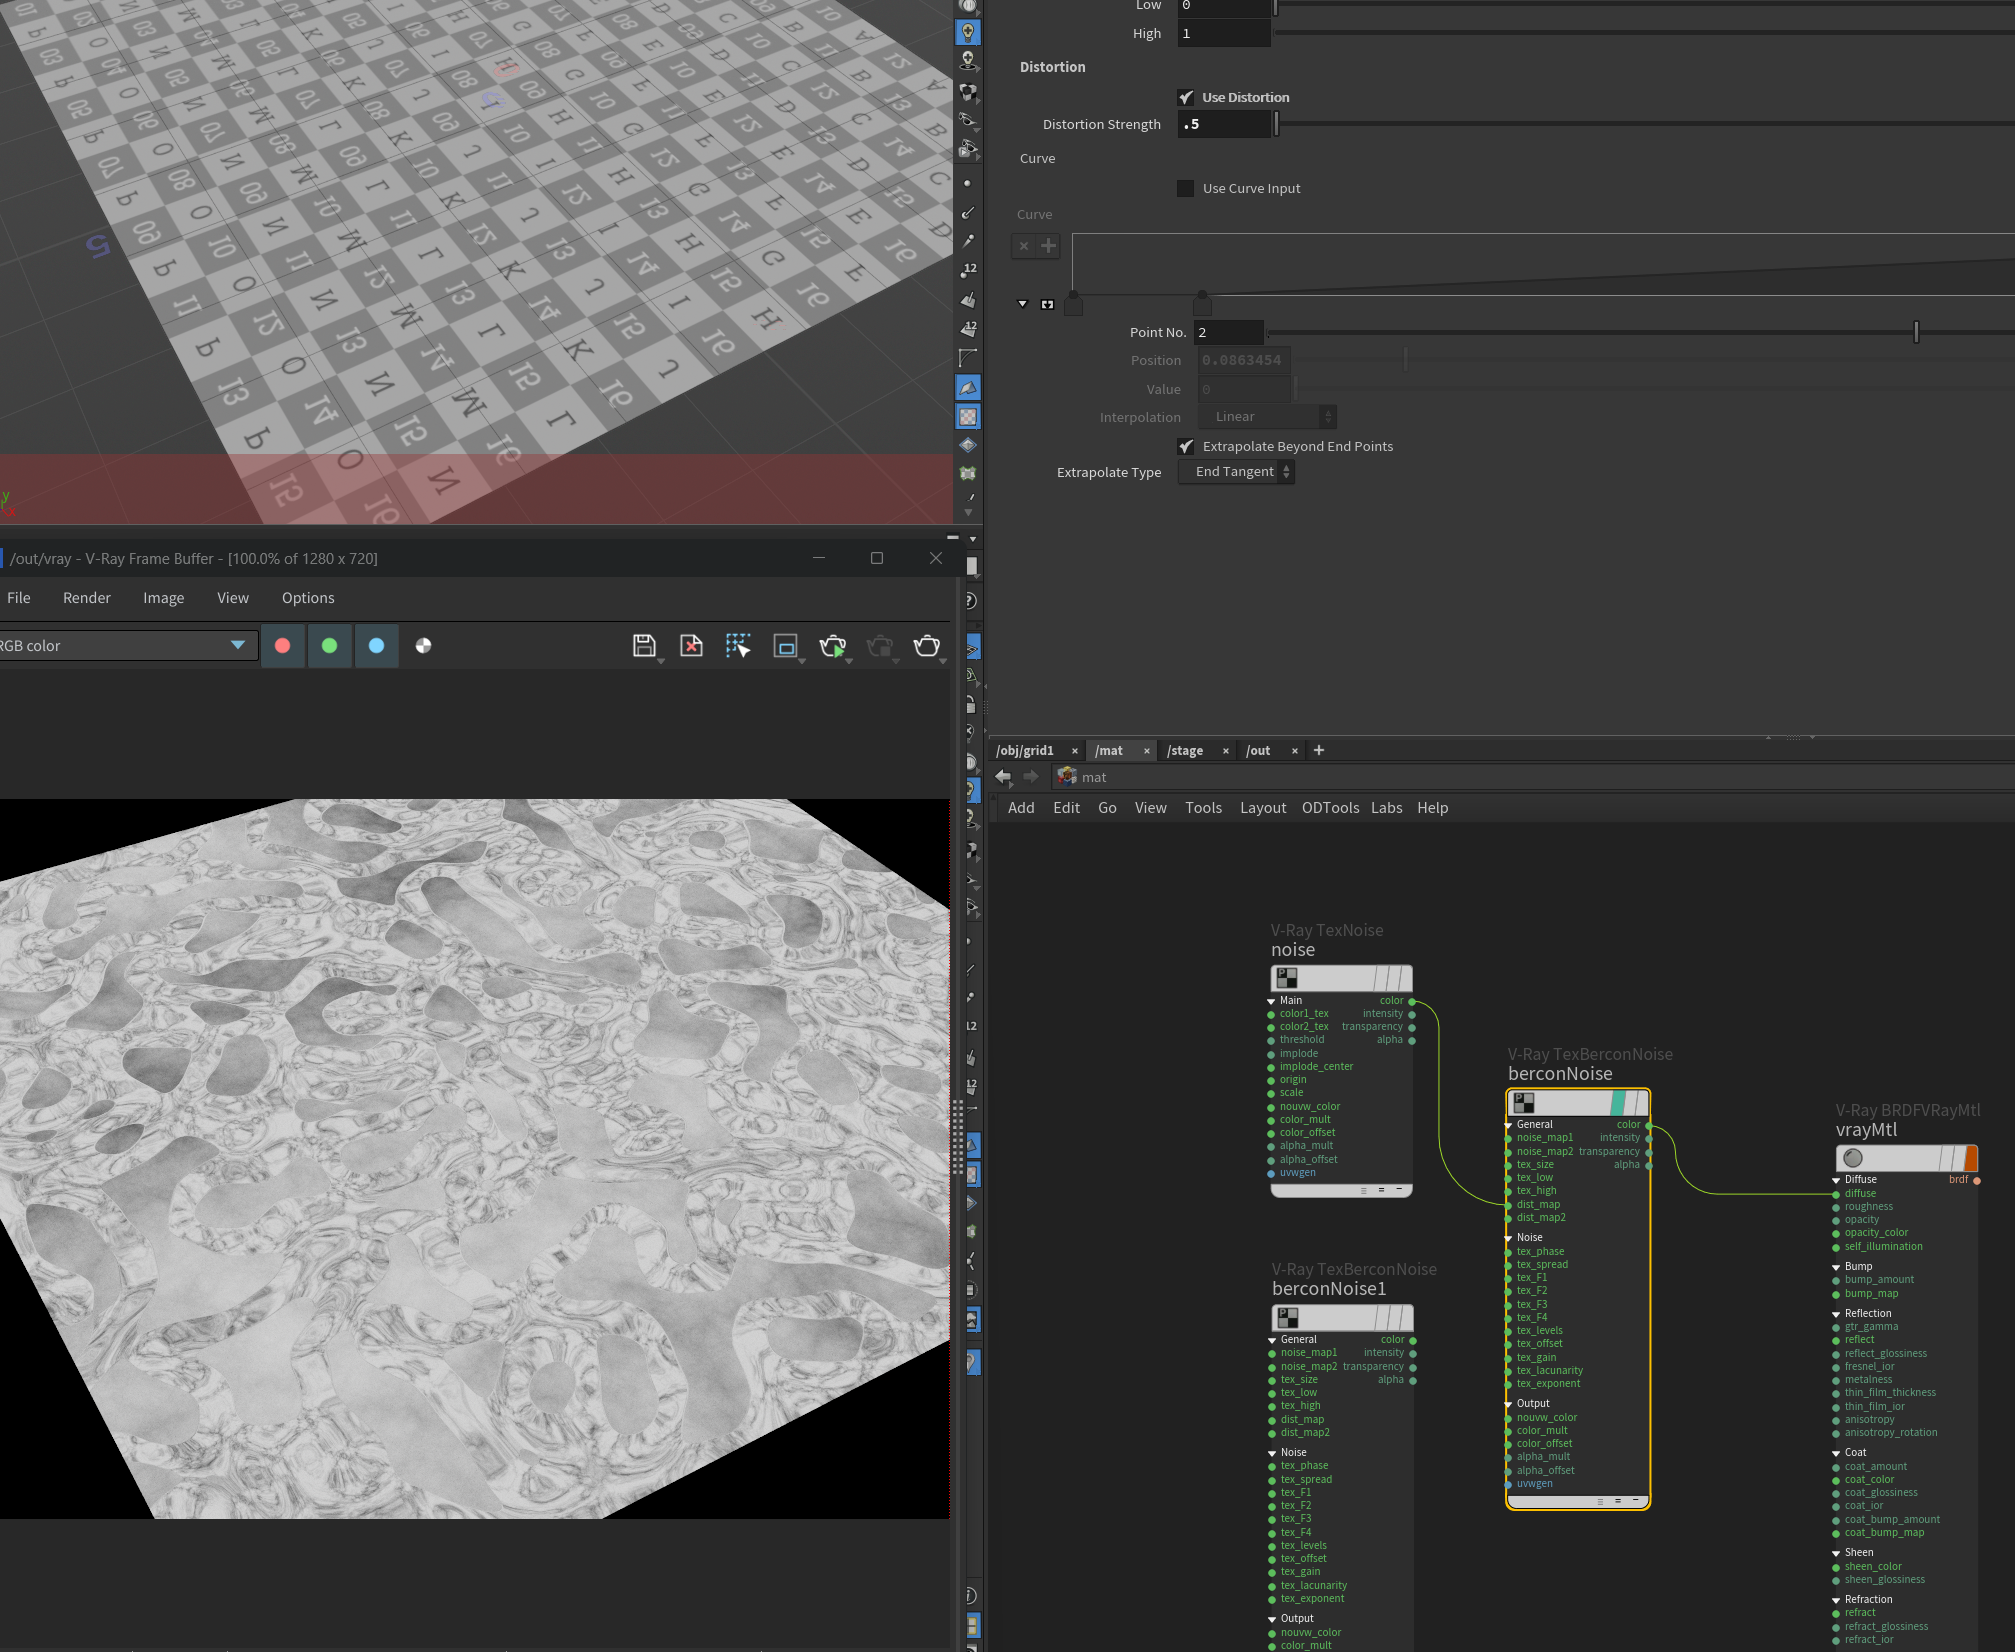2015x1652 pixels.
Task: Click the berconNoise node type icon
Action: (x=1524, y=1102)
